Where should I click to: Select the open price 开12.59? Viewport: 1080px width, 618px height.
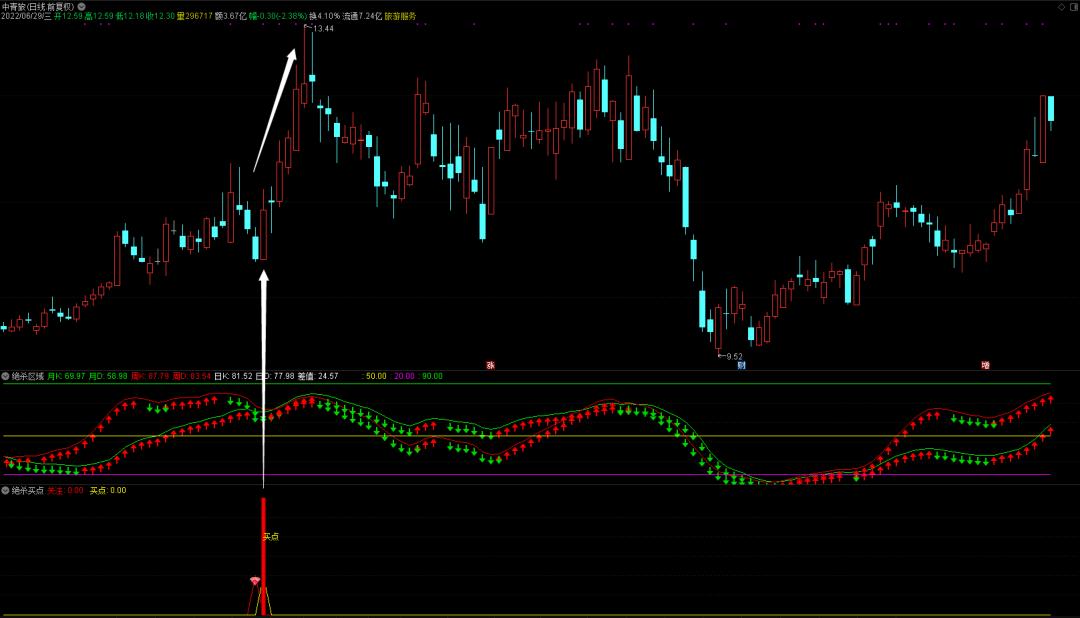[x=68, y=16]
